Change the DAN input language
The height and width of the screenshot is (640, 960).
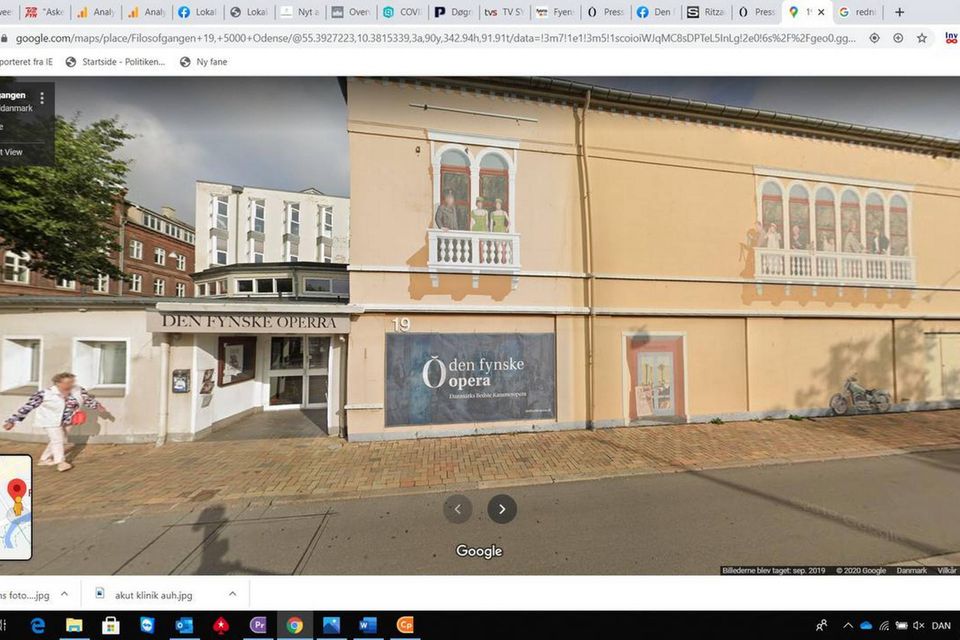pos(941,625)
